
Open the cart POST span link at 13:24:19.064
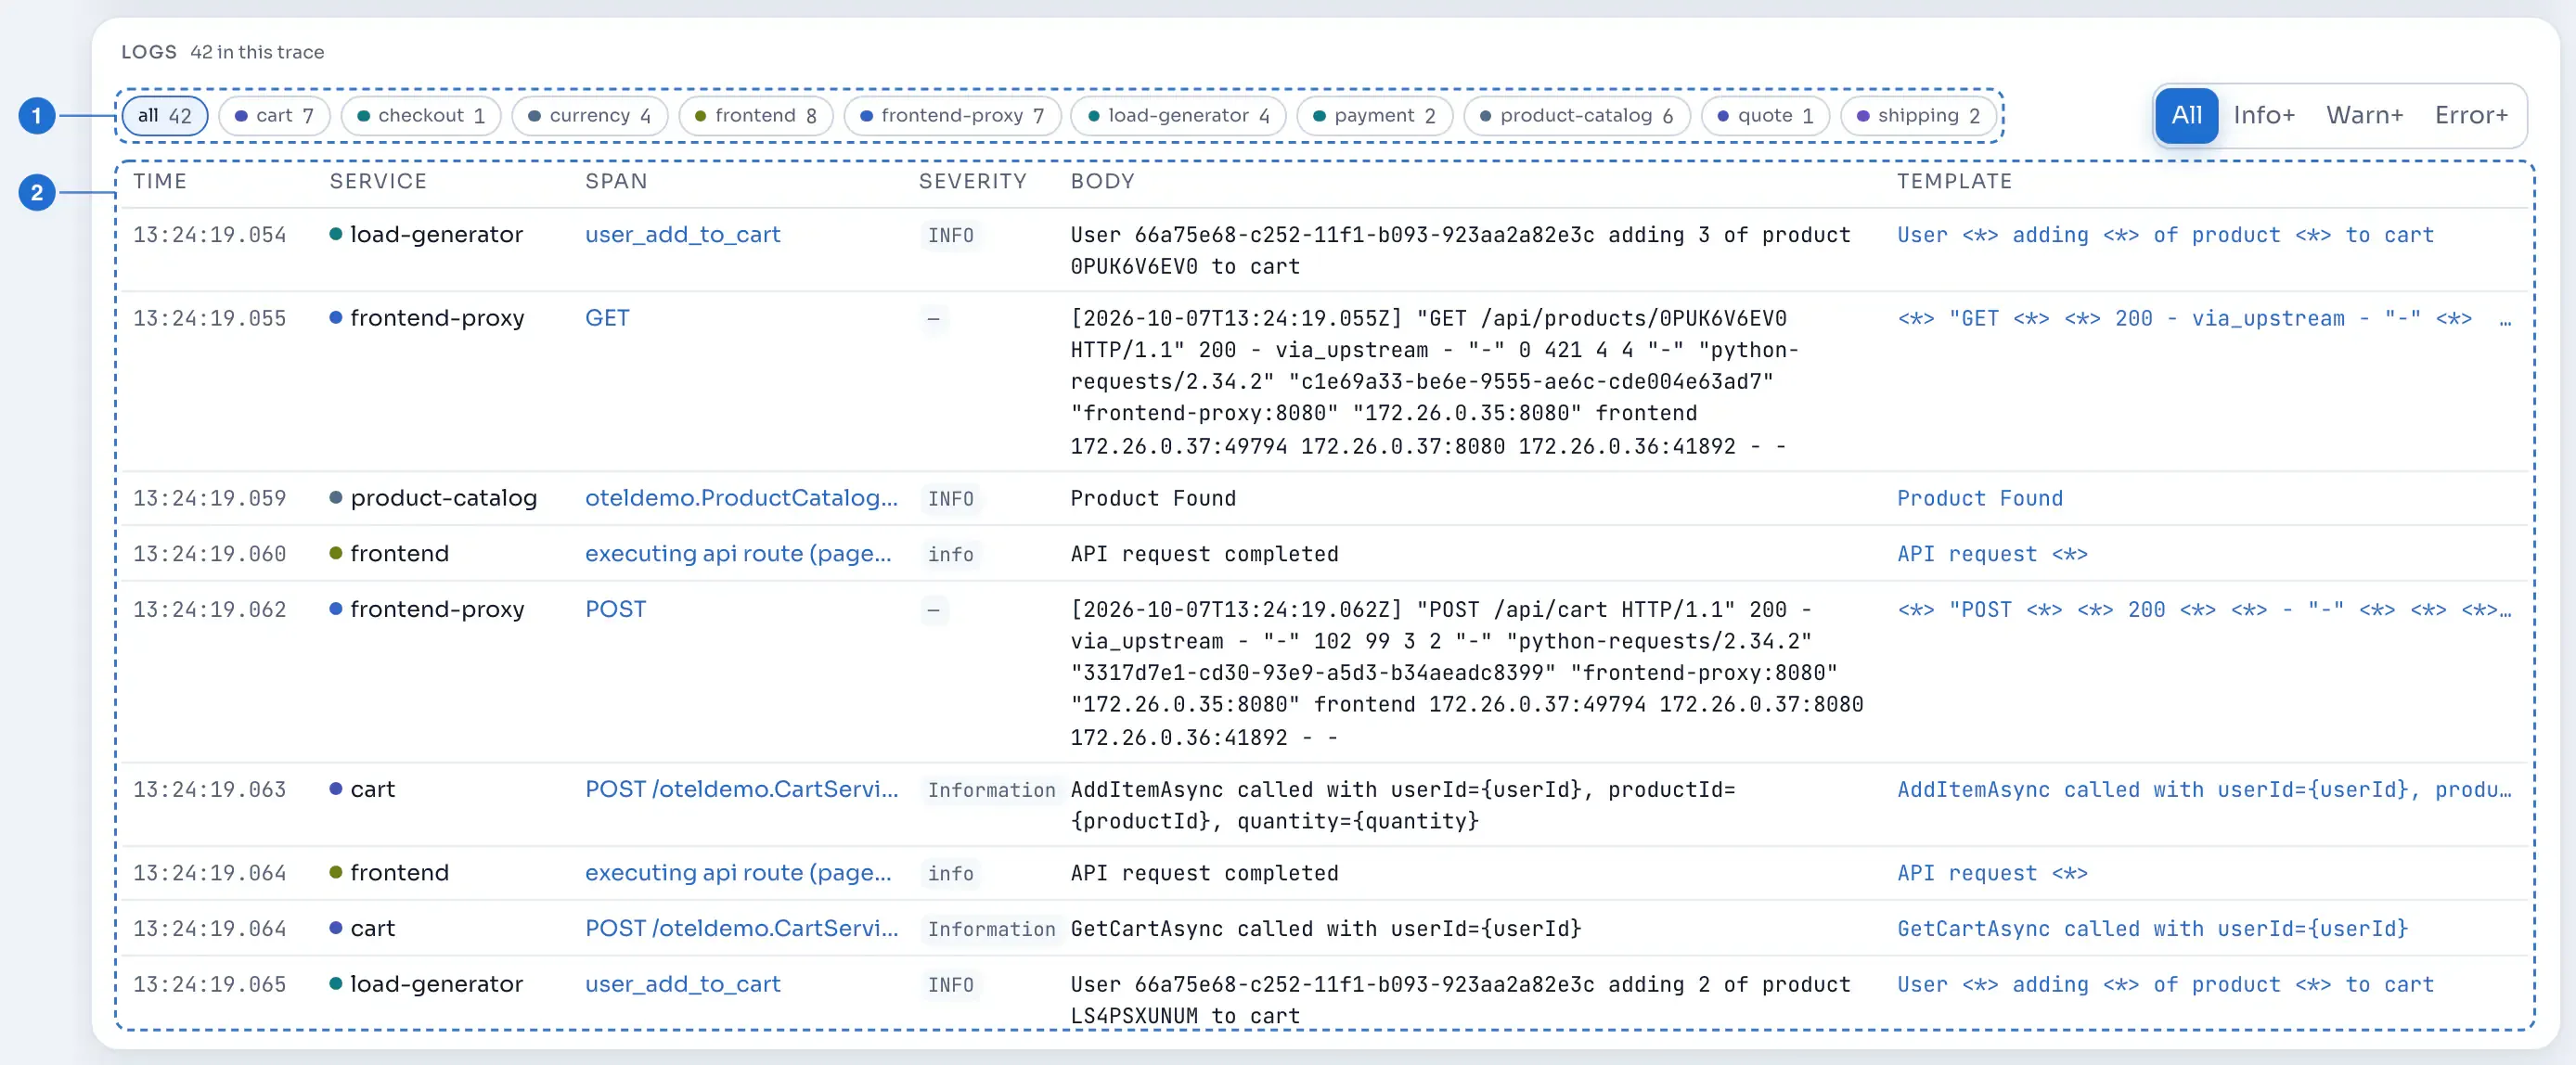(x=741, y=929)
